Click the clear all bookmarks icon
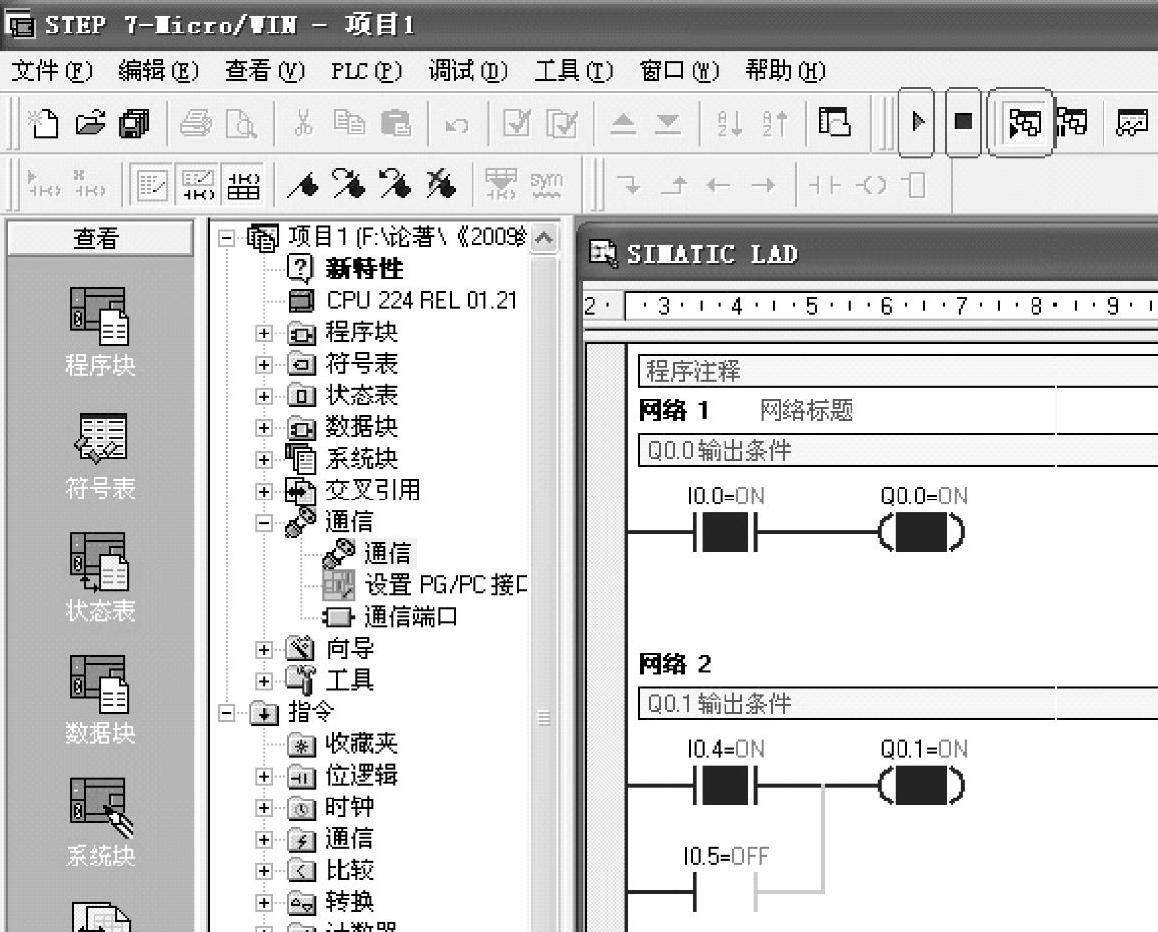 pos(440,185)
